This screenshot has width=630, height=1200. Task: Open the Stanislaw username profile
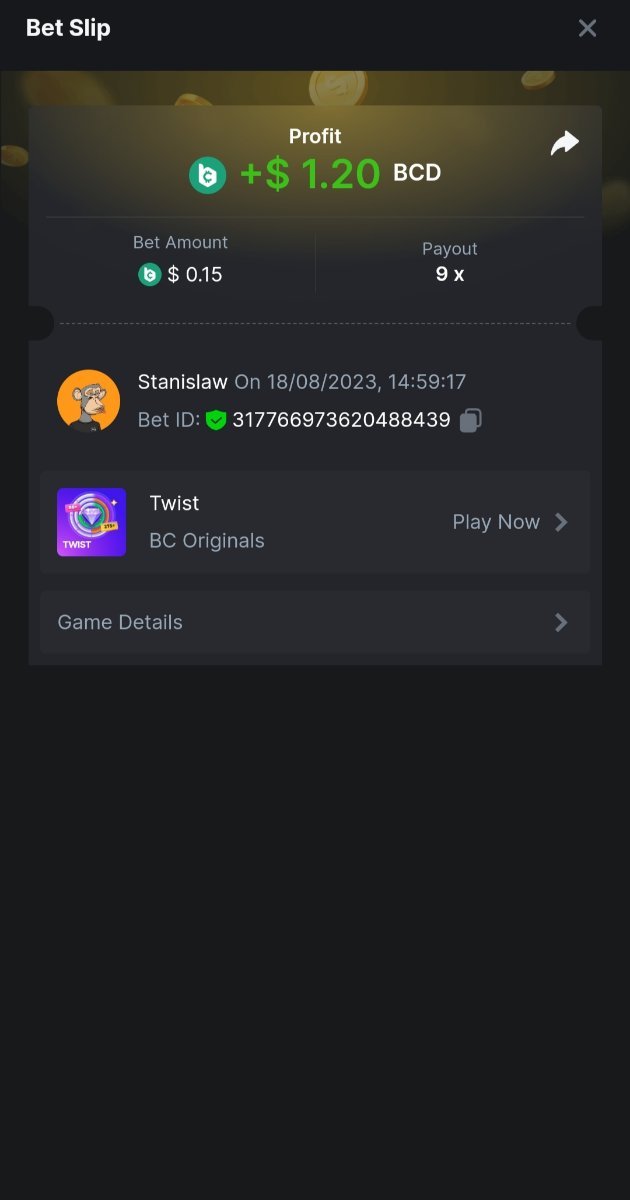pos(182,382)
